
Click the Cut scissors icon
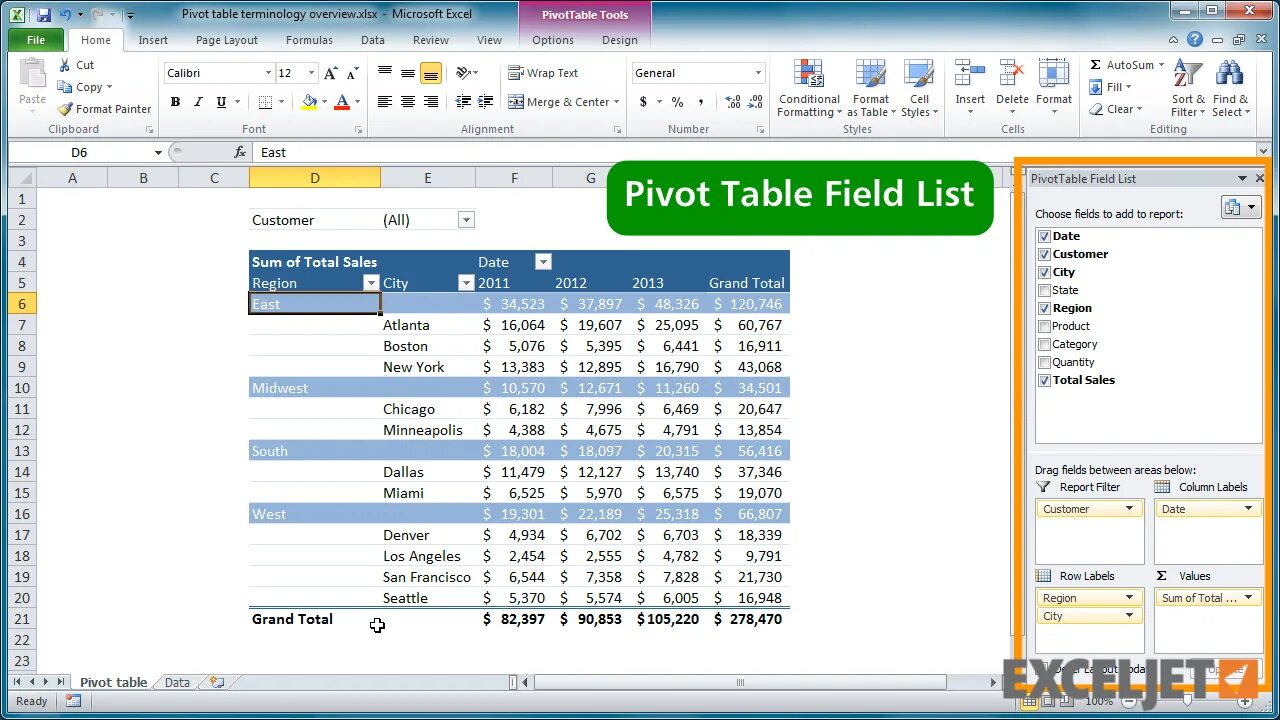pyautogui.click(x=65, y=65)
